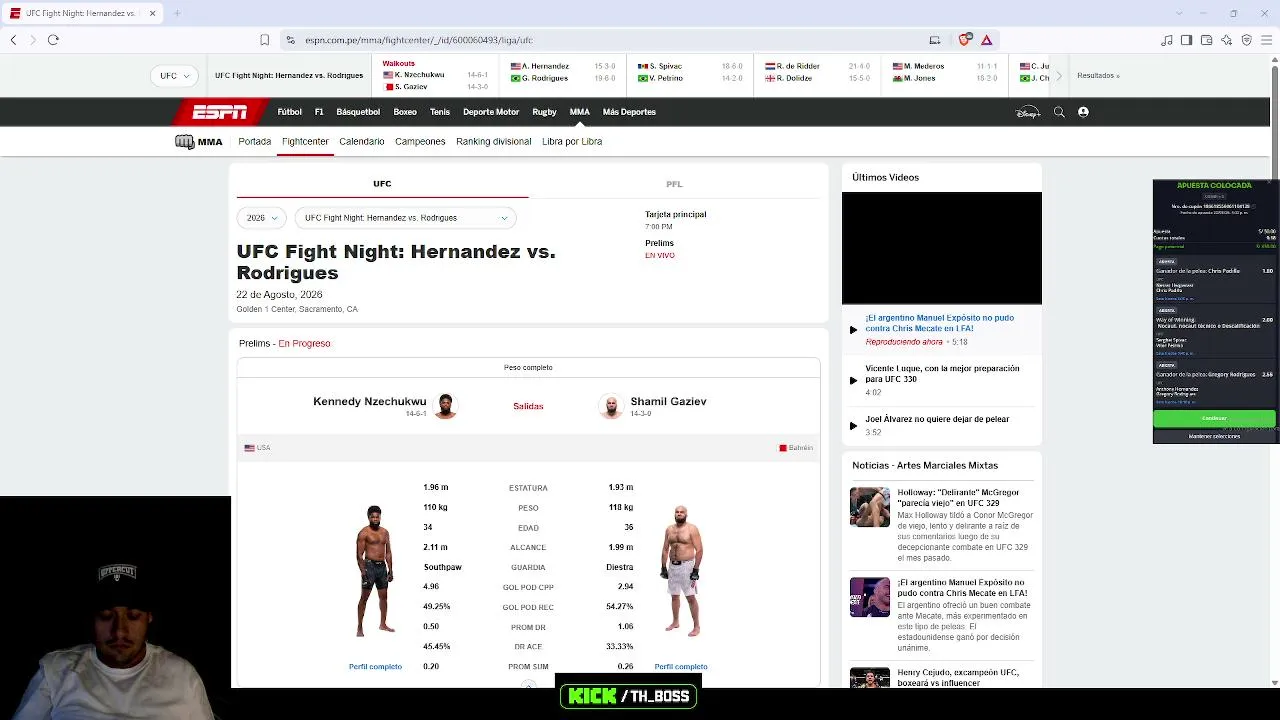Open the Spivac vs Petrino scoreboard matchup

(x=690, y=72)
